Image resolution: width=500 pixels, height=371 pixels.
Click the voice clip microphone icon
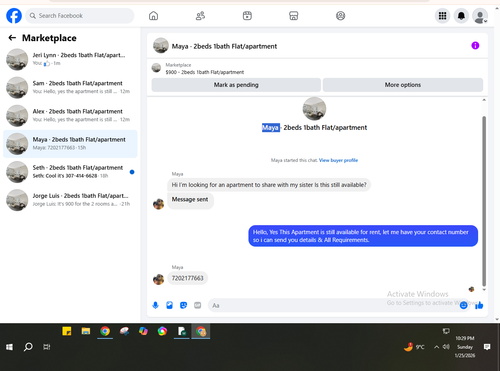[155, 305]
